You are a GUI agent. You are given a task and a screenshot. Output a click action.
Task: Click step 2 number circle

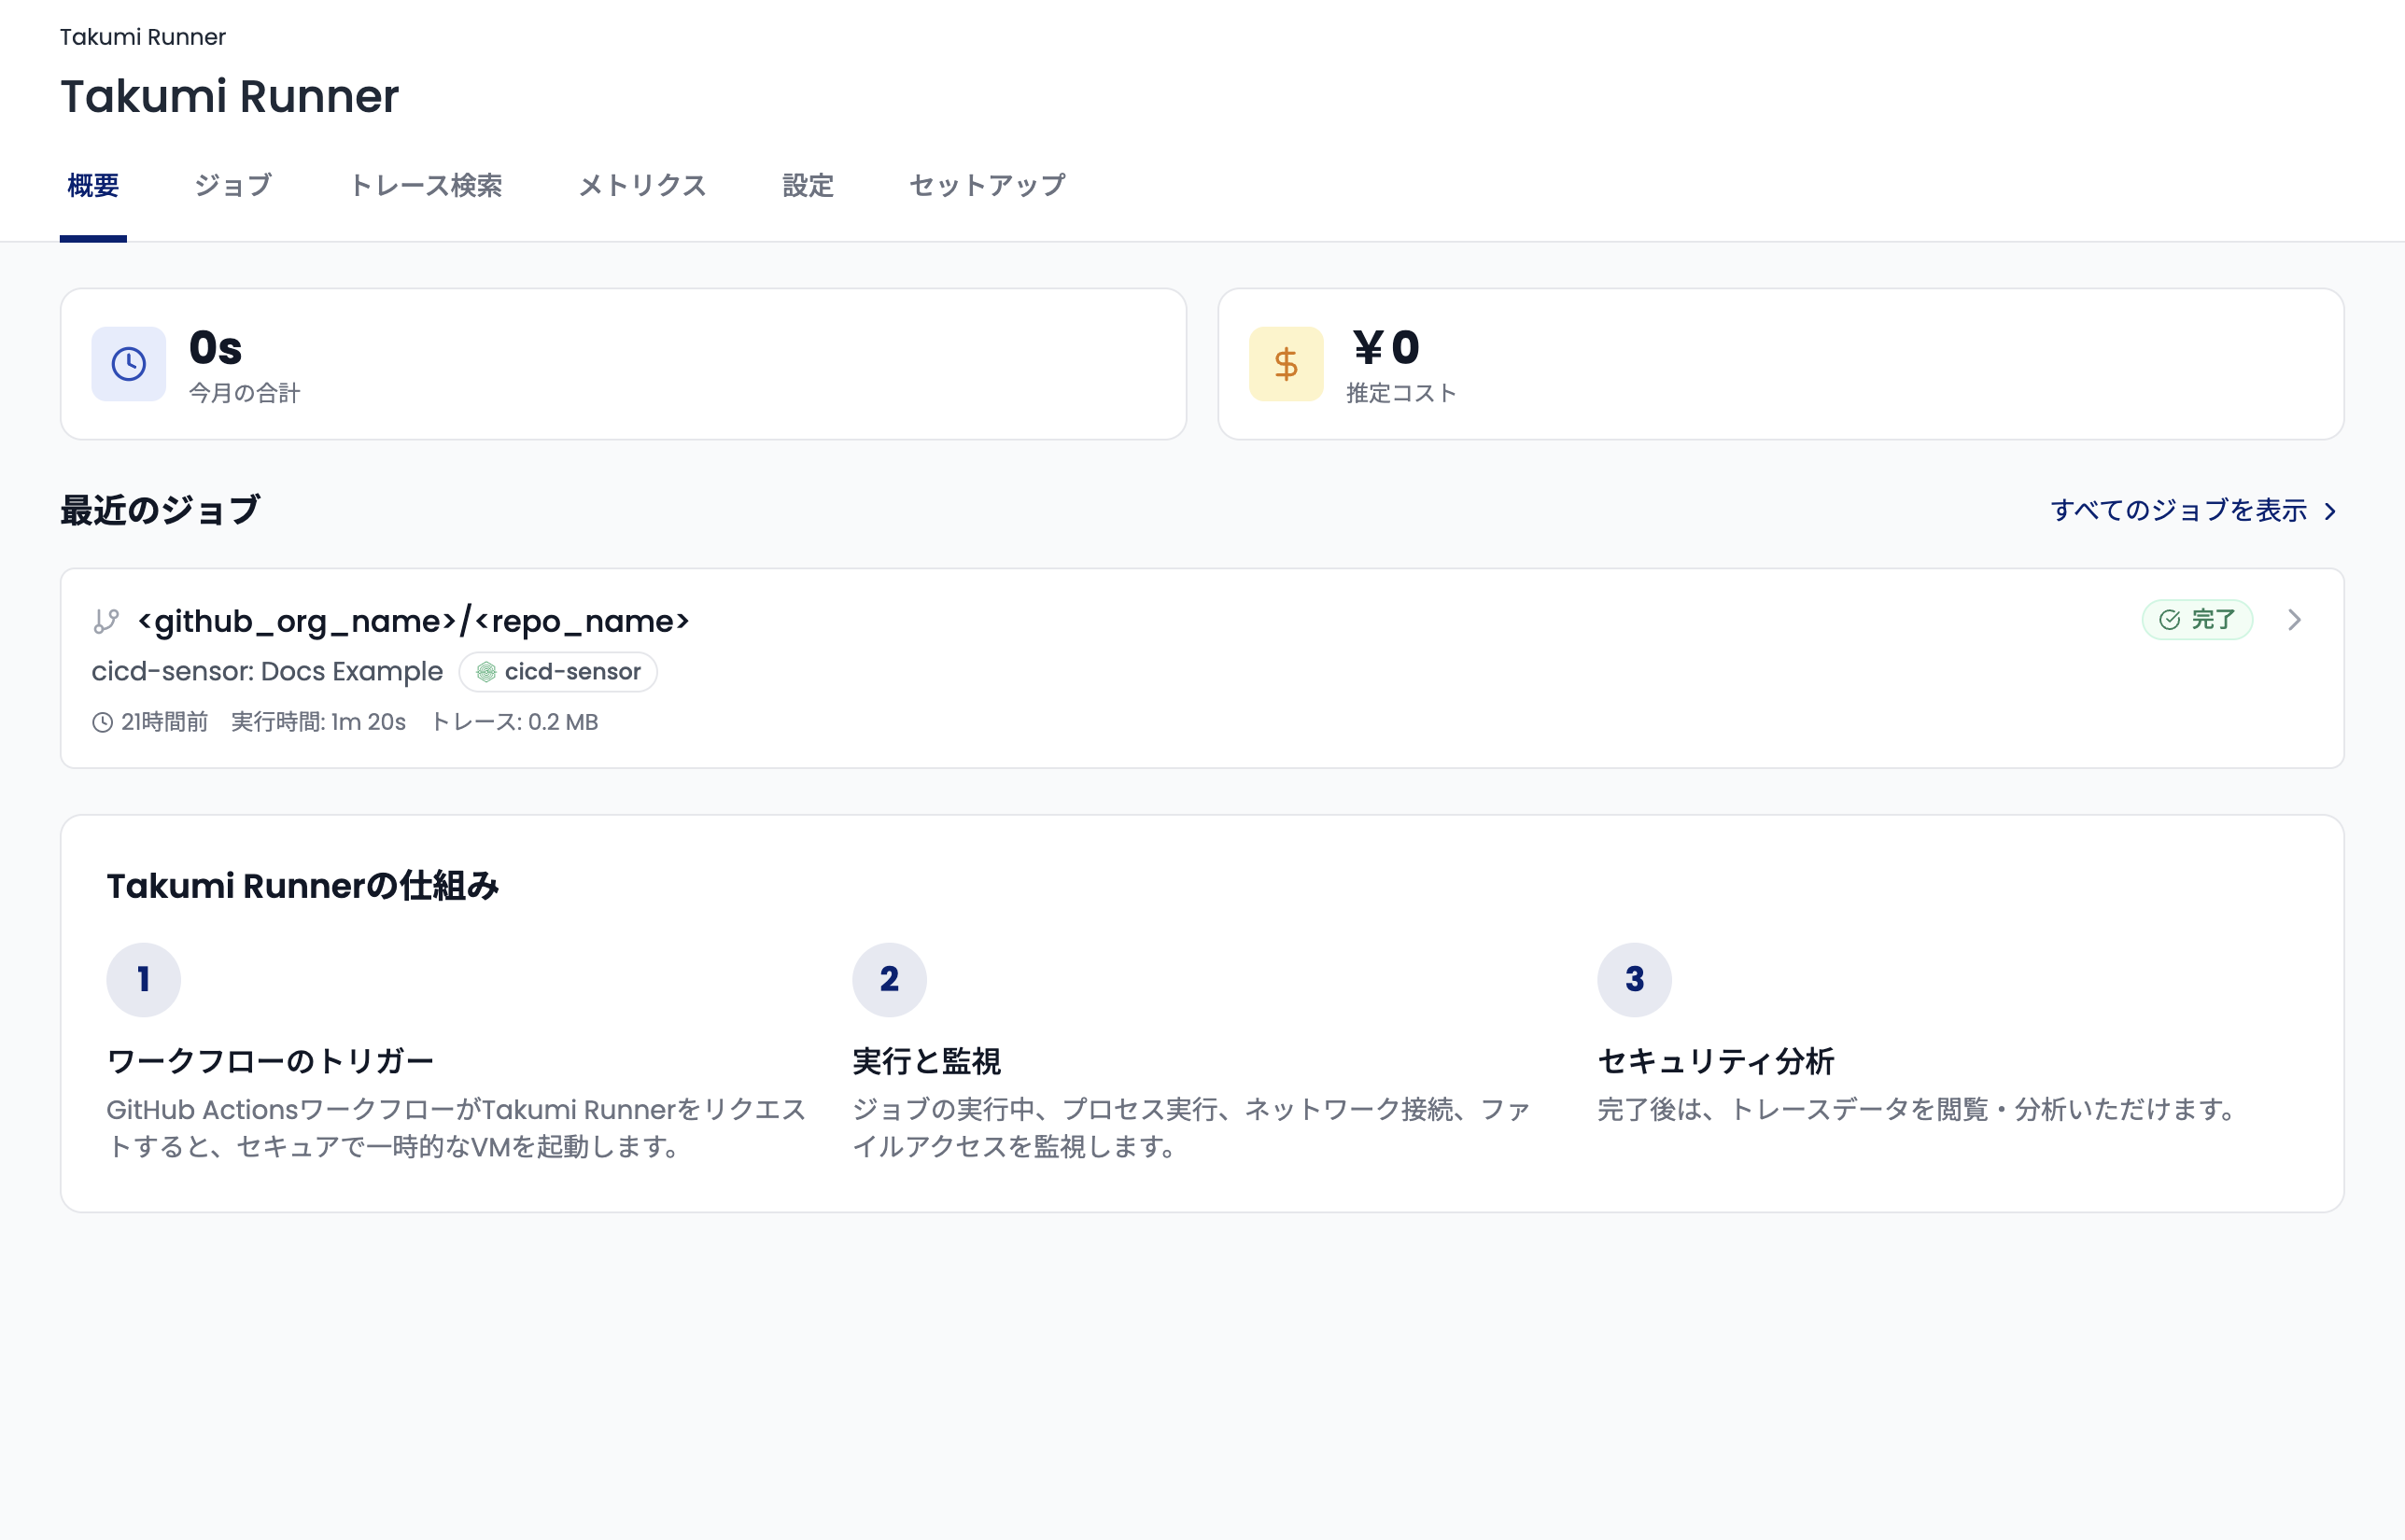pos(889,980)
